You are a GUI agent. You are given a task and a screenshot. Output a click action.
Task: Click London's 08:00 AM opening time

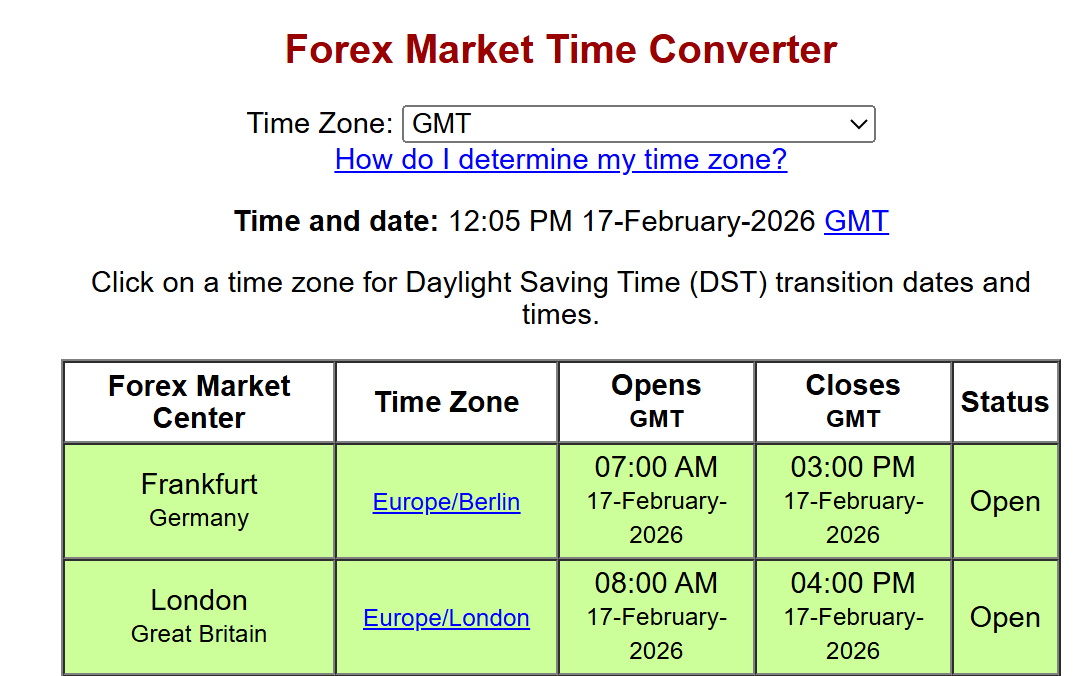(656, 583)
